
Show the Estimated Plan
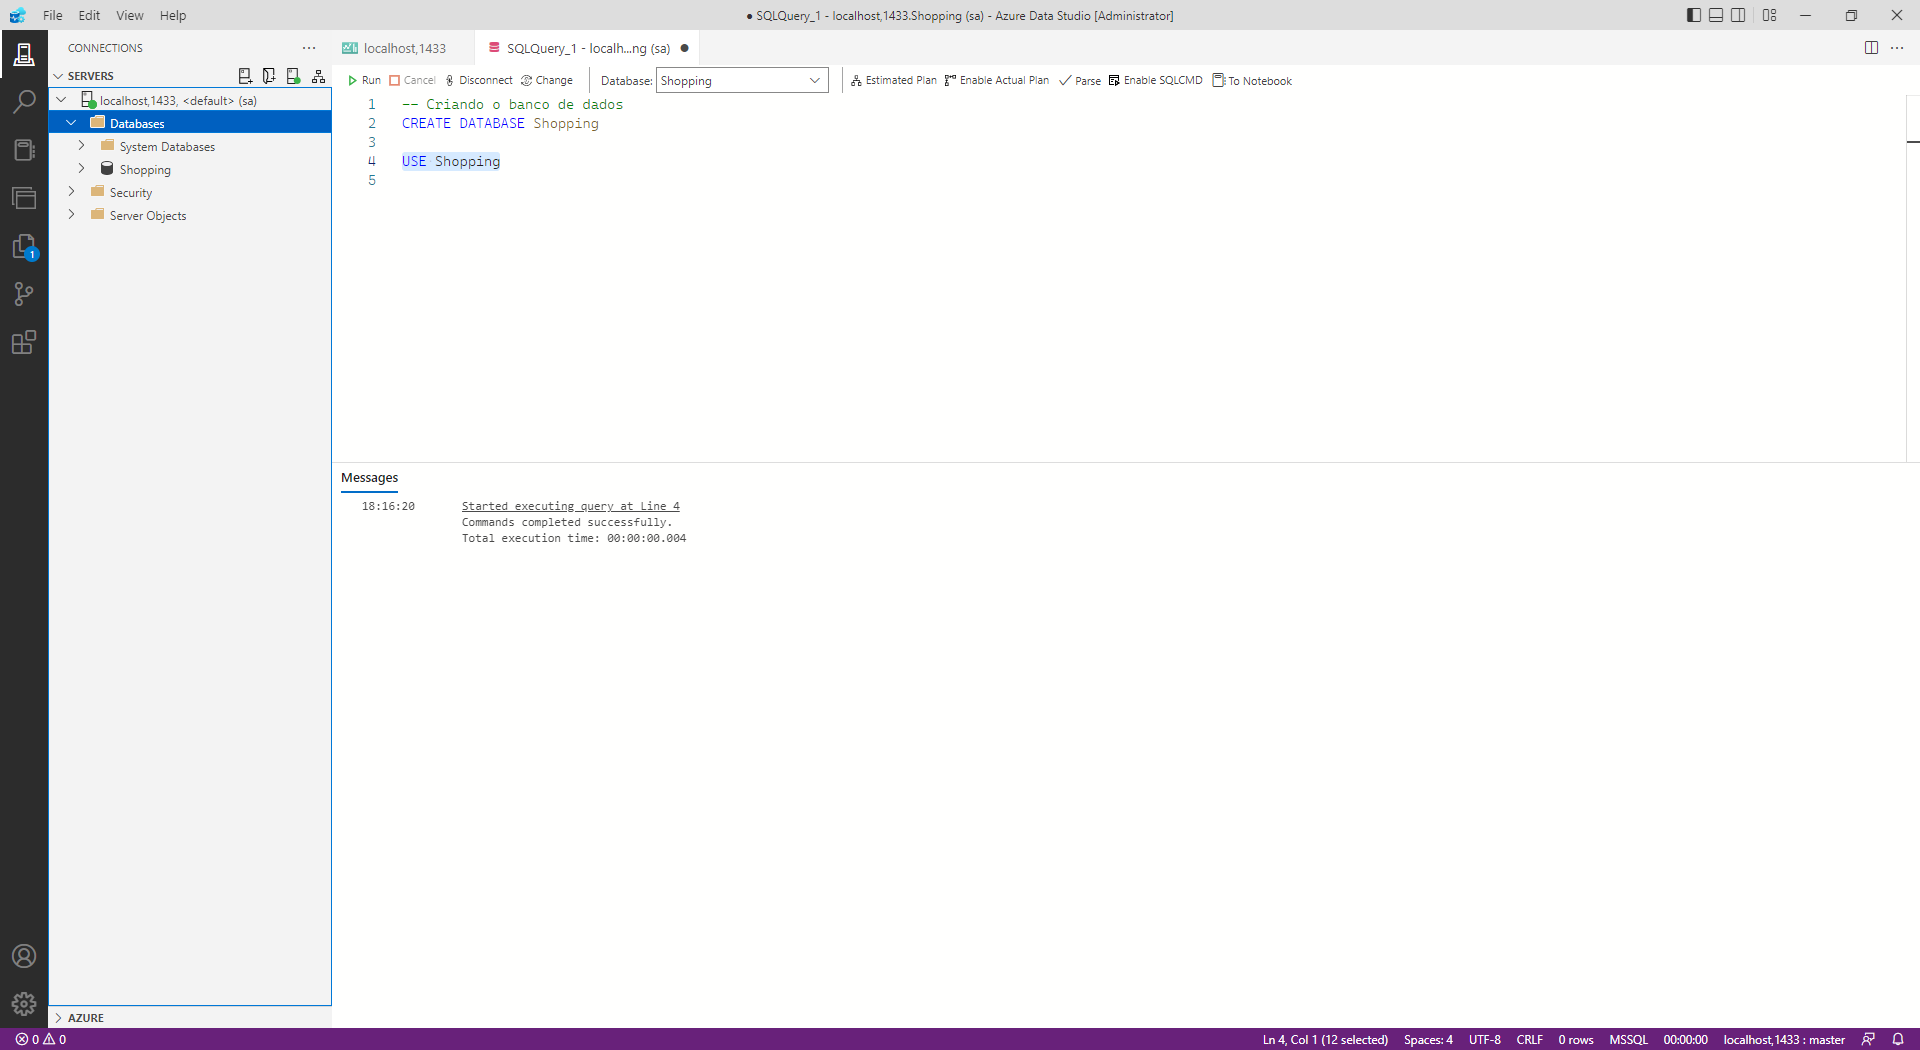[x=893, y=81]
